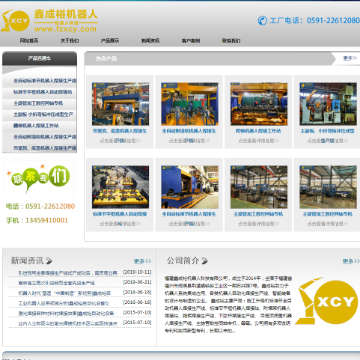The height and width of the screenshot is (360, 360).
Task: Open product photo captioned 吊篮筋、摇篮机器人焊接生
Action: (120, 104)
